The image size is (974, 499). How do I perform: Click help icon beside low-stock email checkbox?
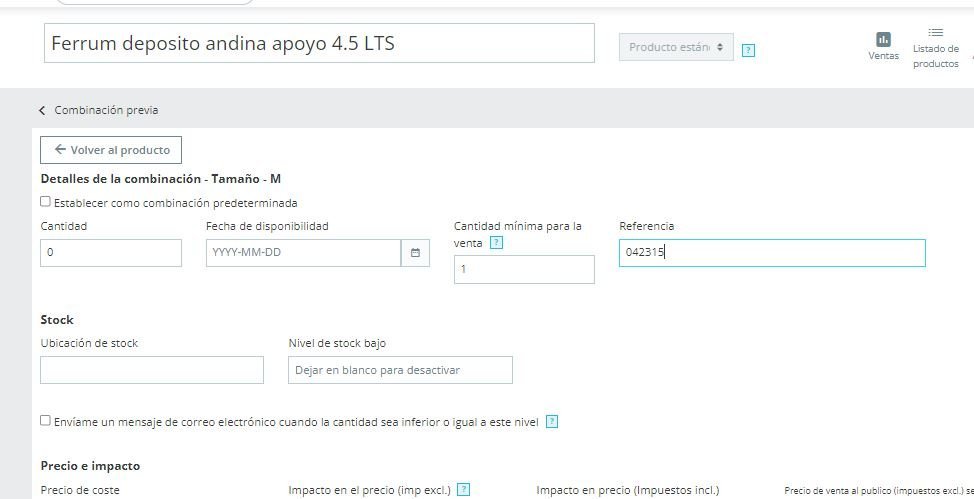click(x=552, y=422)
